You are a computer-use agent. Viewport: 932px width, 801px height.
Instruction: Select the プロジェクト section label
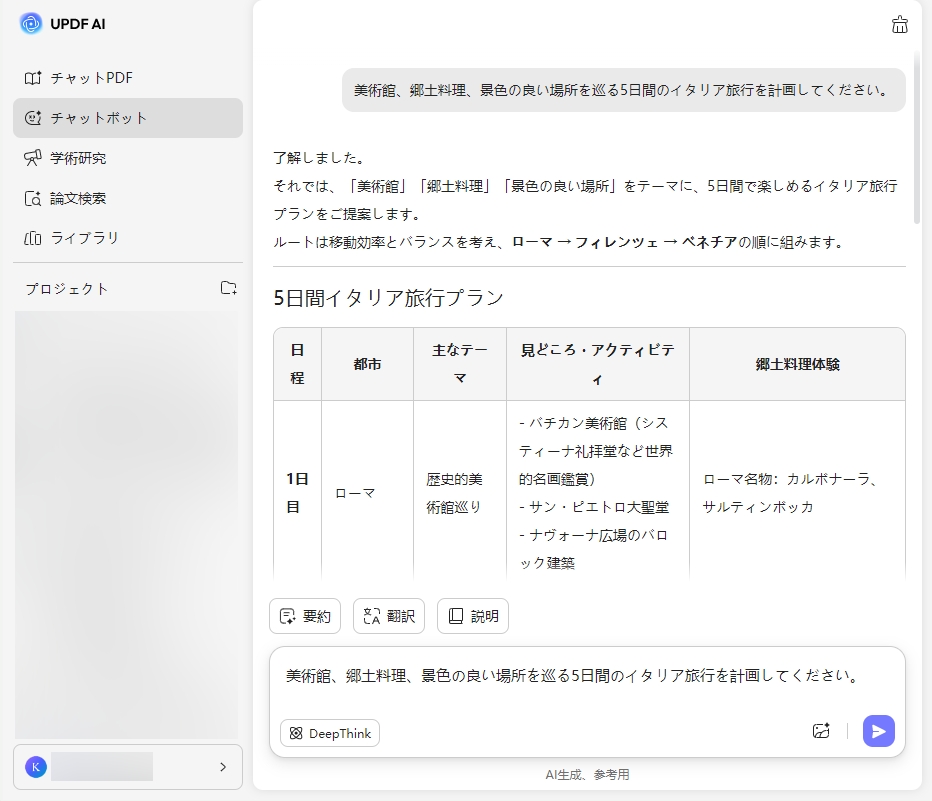pos(66,288)
